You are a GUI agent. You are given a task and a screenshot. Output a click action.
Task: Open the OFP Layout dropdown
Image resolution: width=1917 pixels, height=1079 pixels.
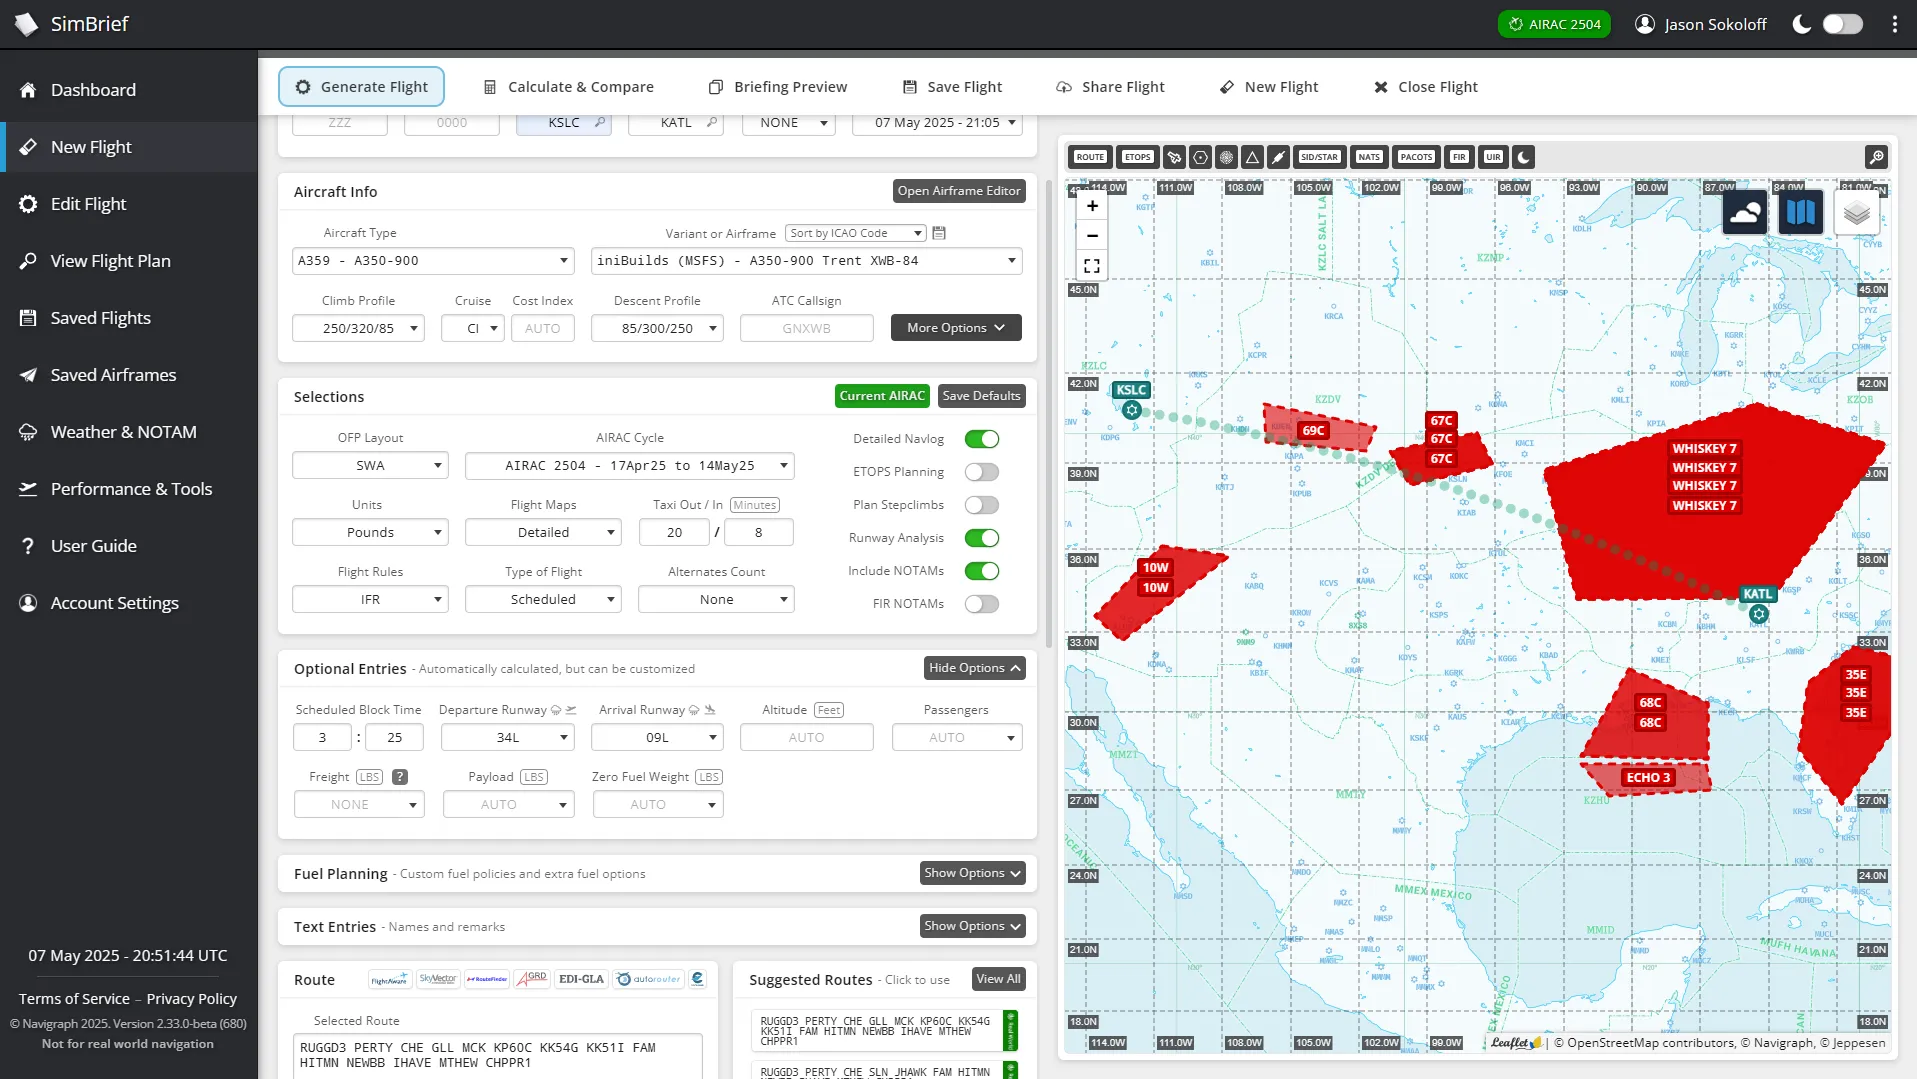pos(370,466)
